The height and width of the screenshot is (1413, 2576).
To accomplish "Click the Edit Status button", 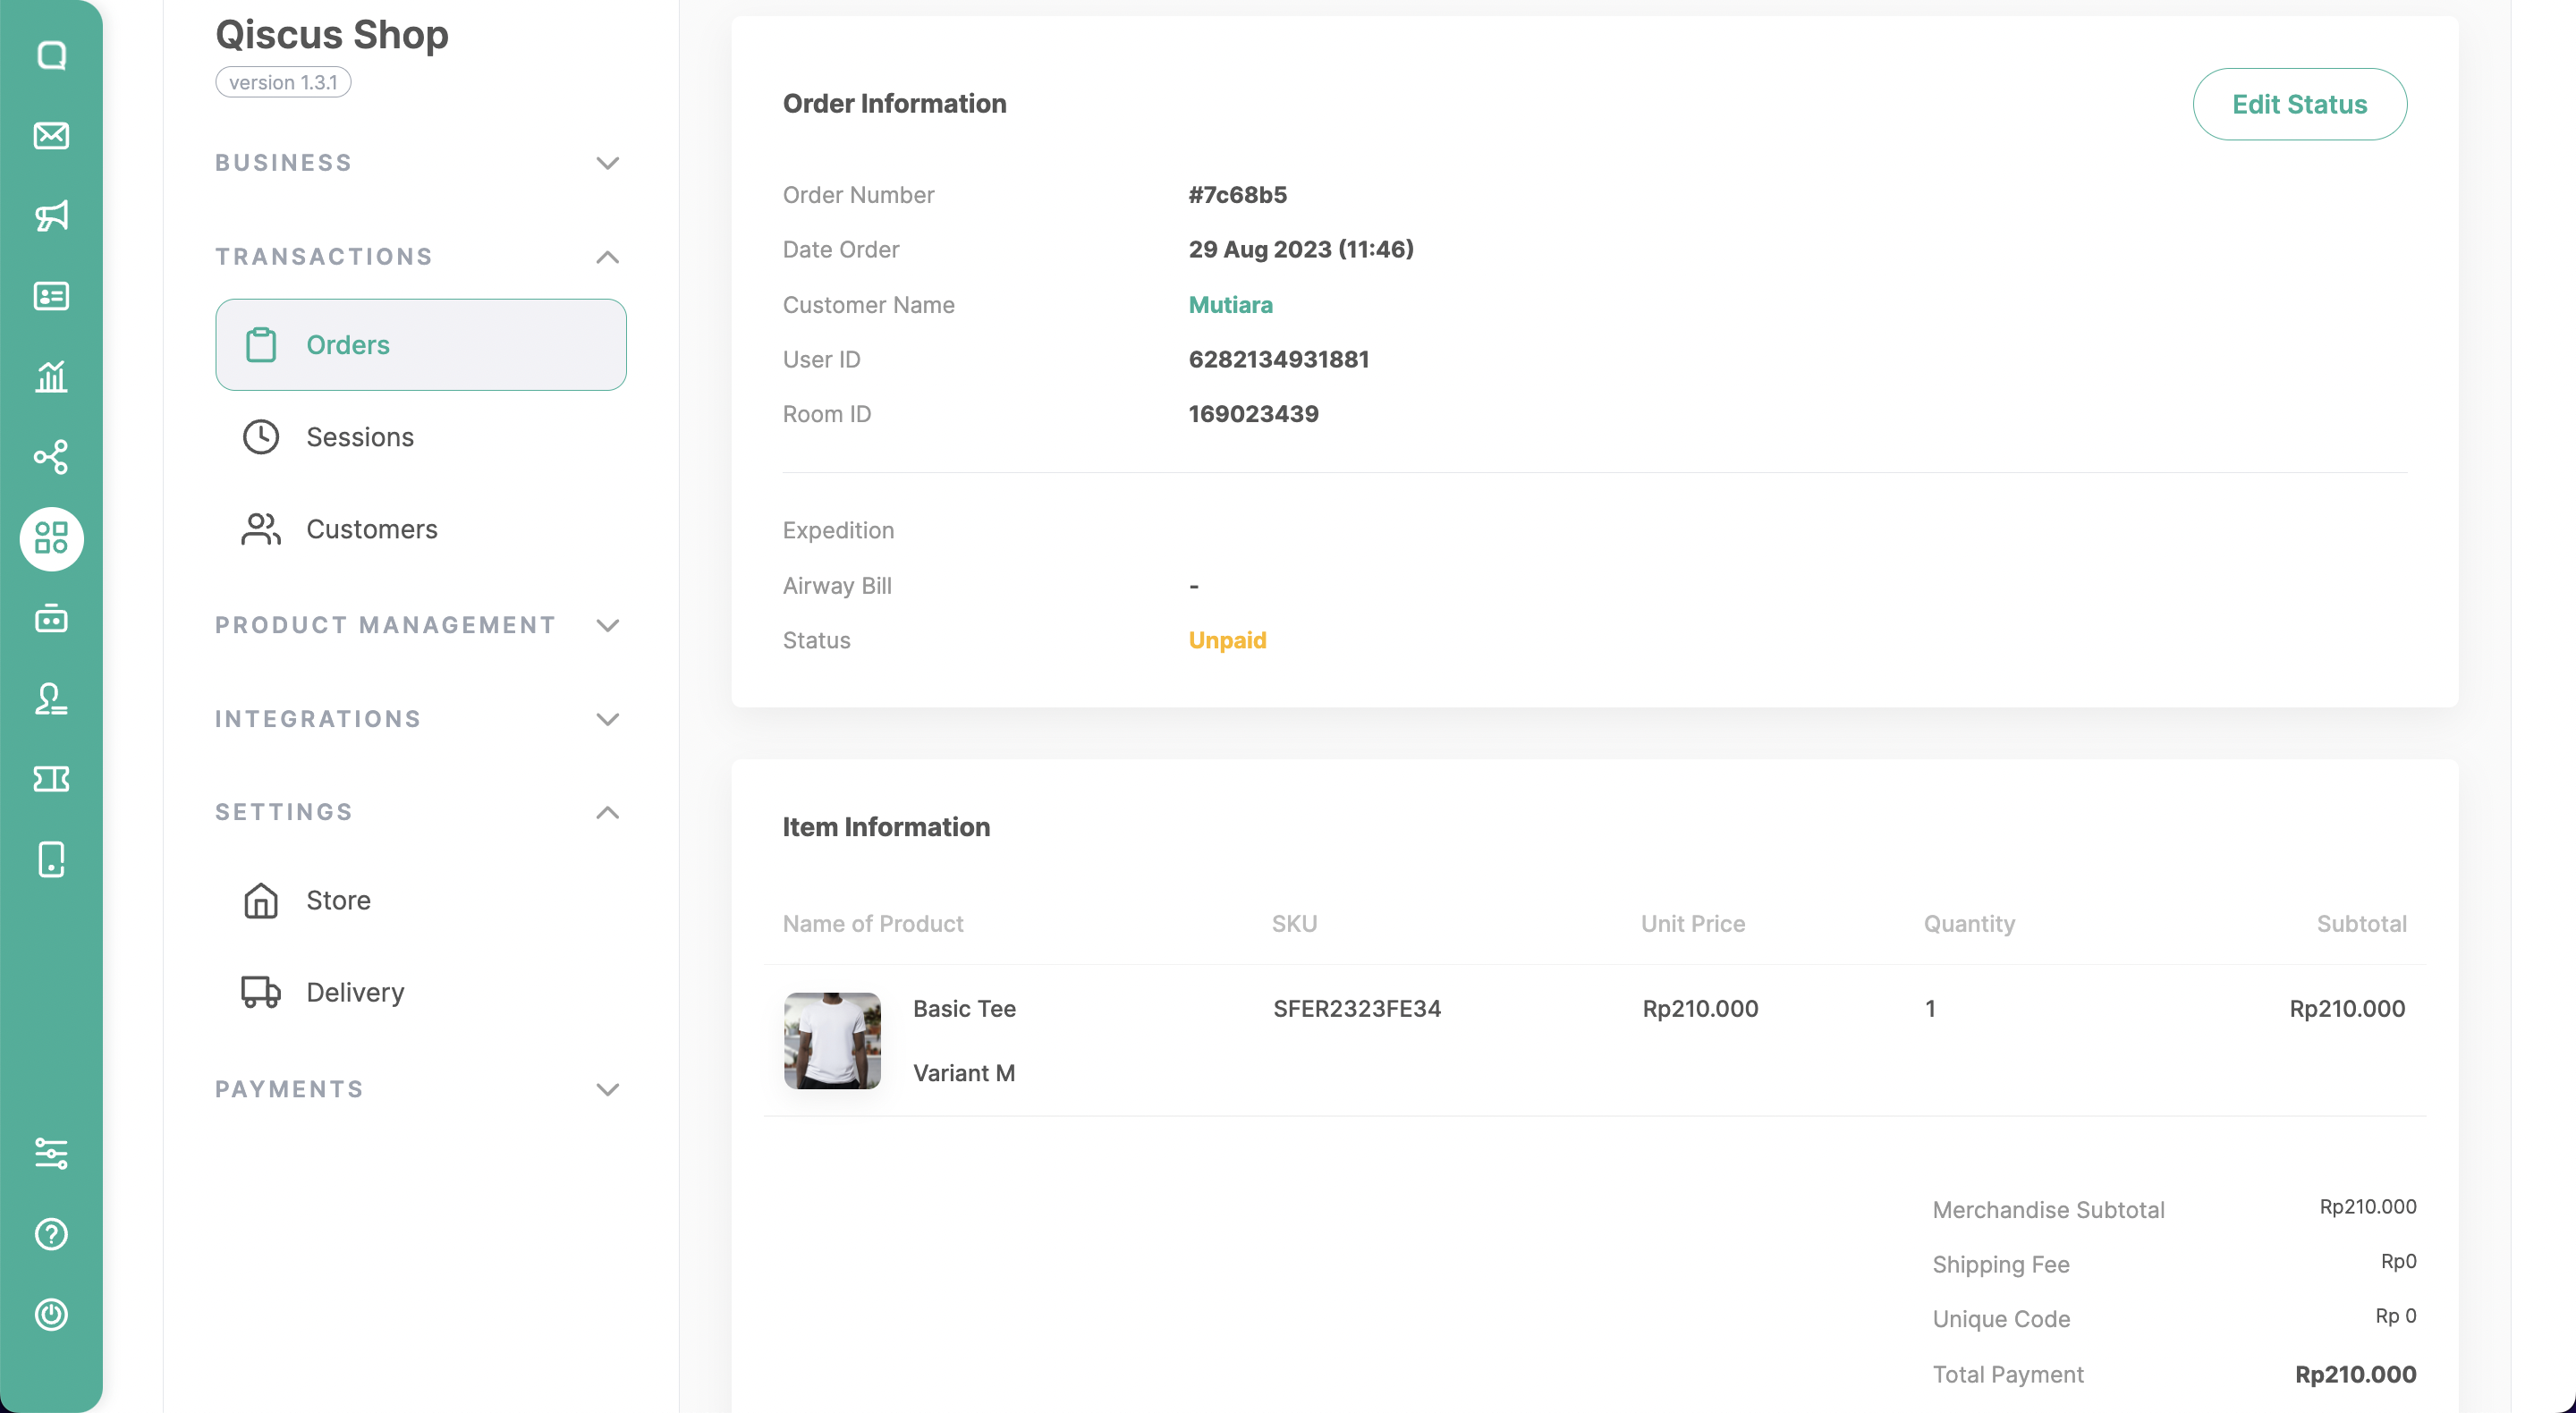I will tap(2299, 104).
